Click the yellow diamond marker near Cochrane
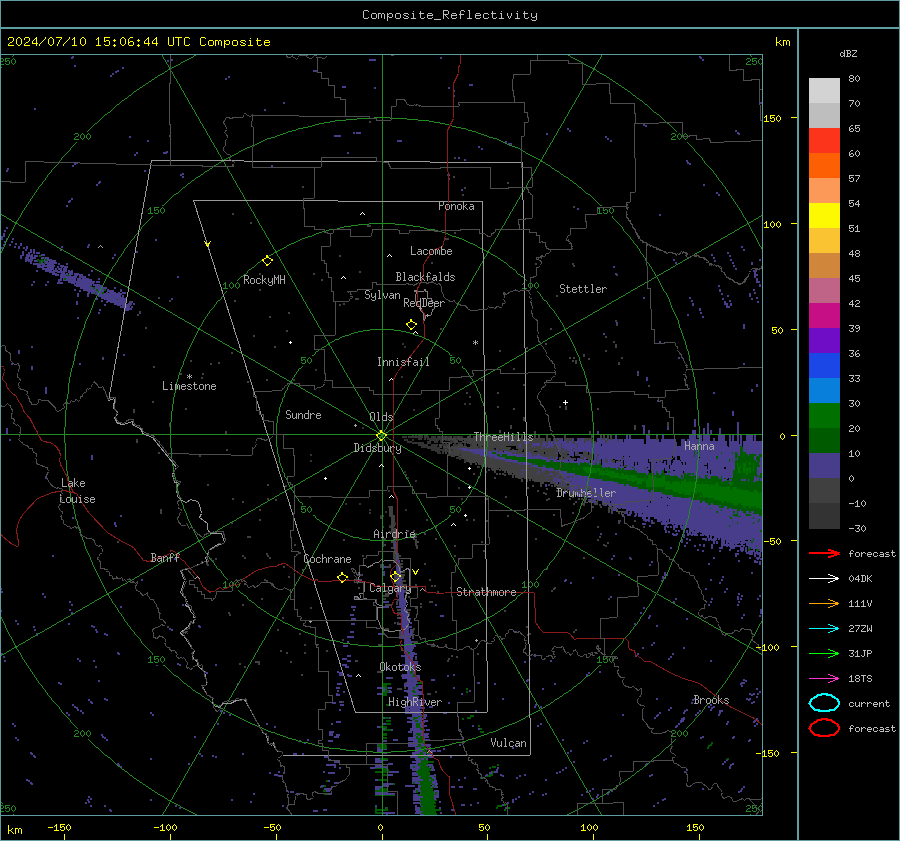 click(x=342, y=578)
